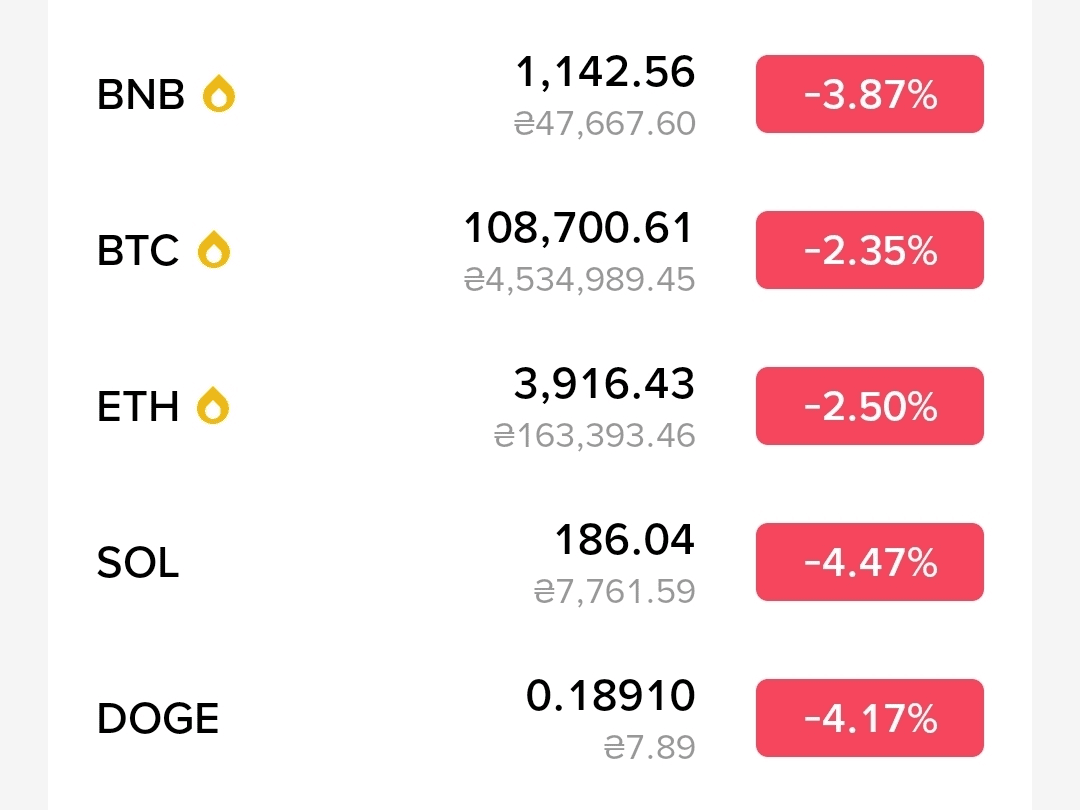This screenshot has height=810, width=1080.
Task: Tap the ETH -2.50% change badge
Action: point(869,406)
